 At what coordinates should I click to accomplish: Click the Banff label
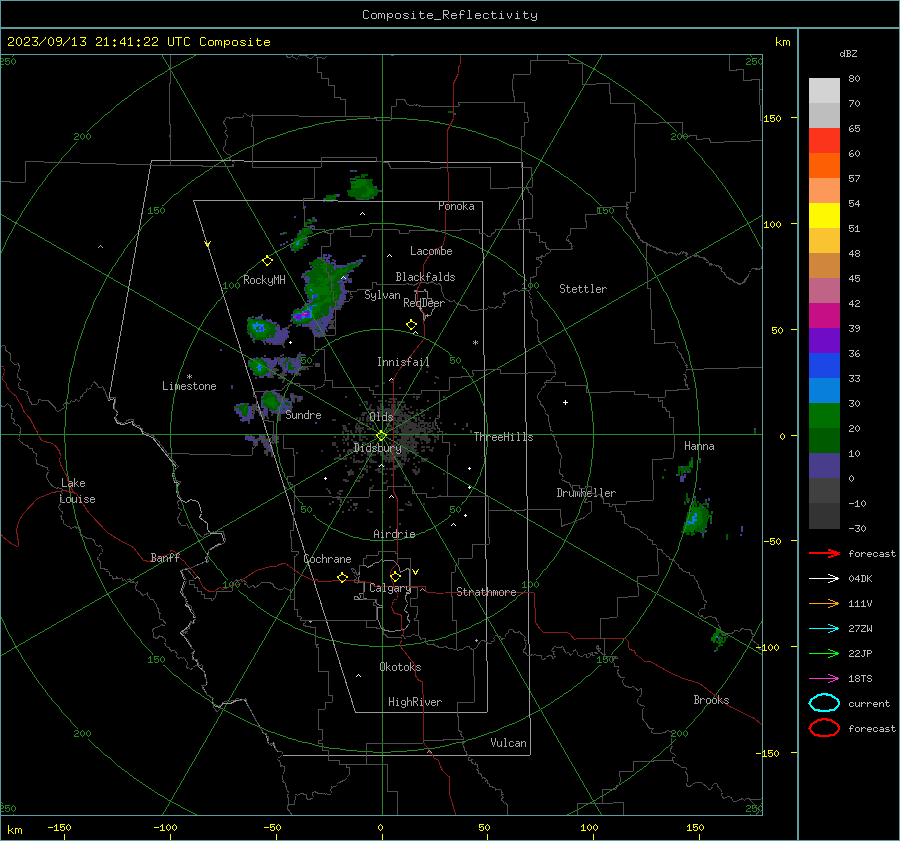pyautogui.click(x=165, y=557)
